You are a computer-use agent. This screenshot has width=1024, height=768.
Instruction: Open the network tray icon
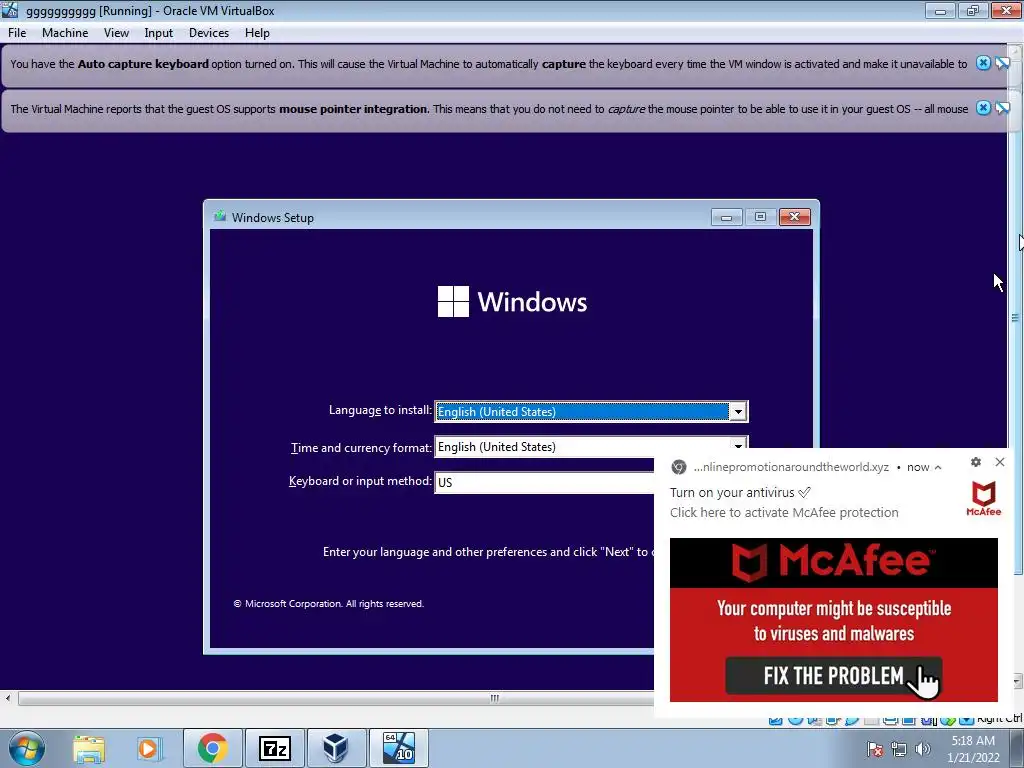click(899, 749)
